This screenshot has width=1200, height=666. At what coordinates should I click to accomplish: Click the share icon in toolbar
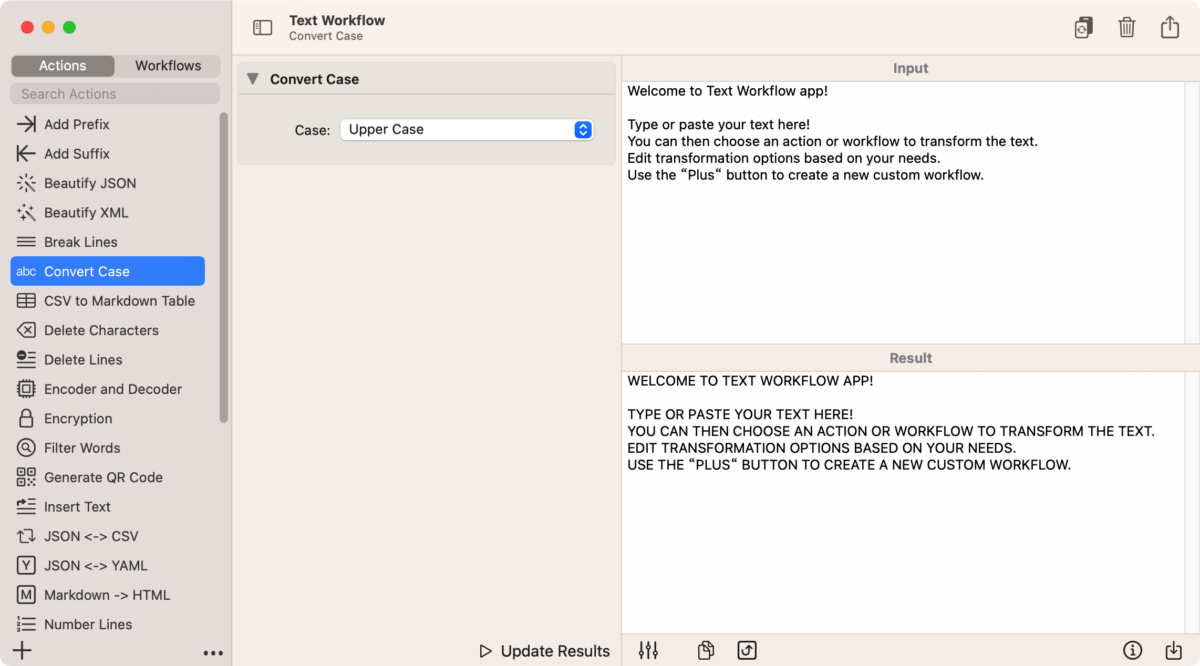pyautogui.click(x=1170, y=27)
